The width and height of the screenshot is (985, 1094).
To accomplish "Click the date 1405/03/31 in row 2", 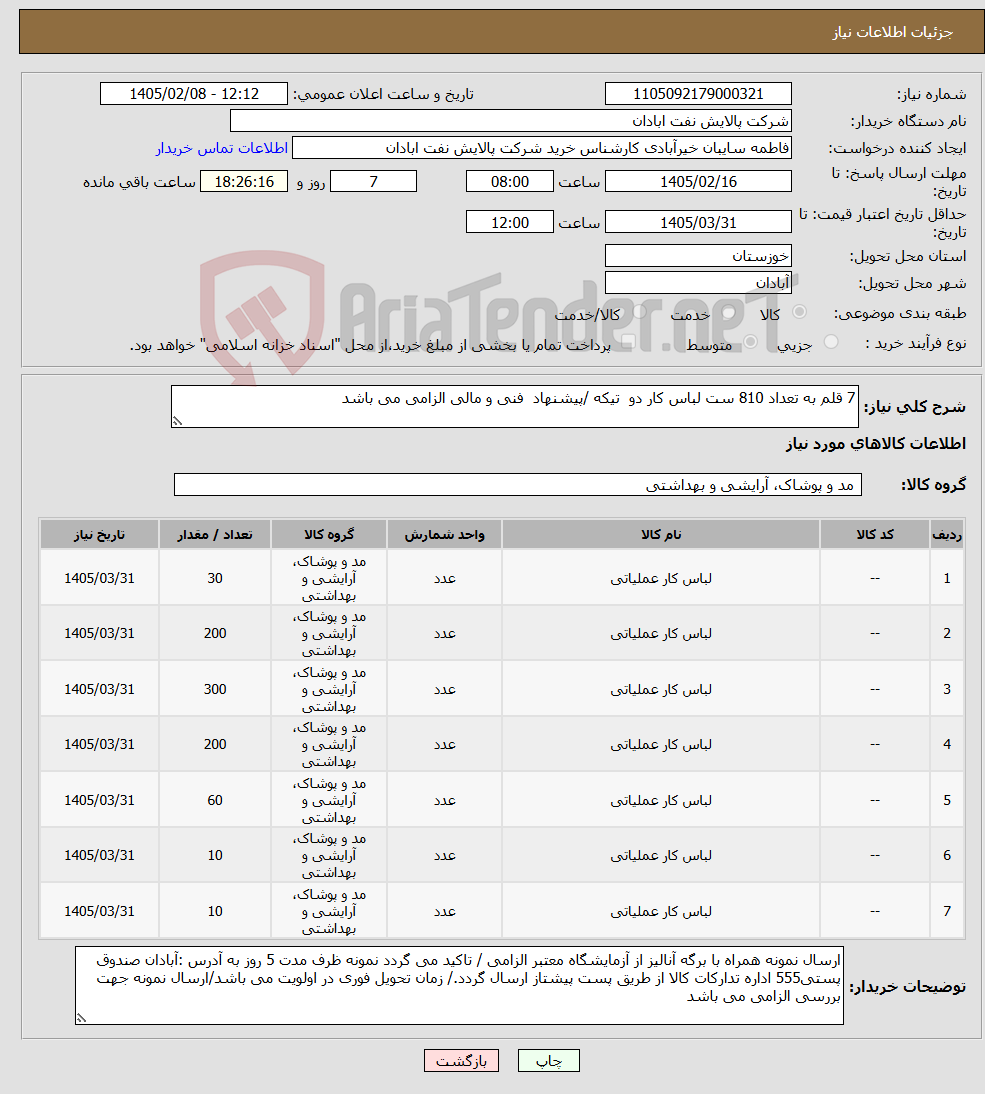I will (99, 634).
